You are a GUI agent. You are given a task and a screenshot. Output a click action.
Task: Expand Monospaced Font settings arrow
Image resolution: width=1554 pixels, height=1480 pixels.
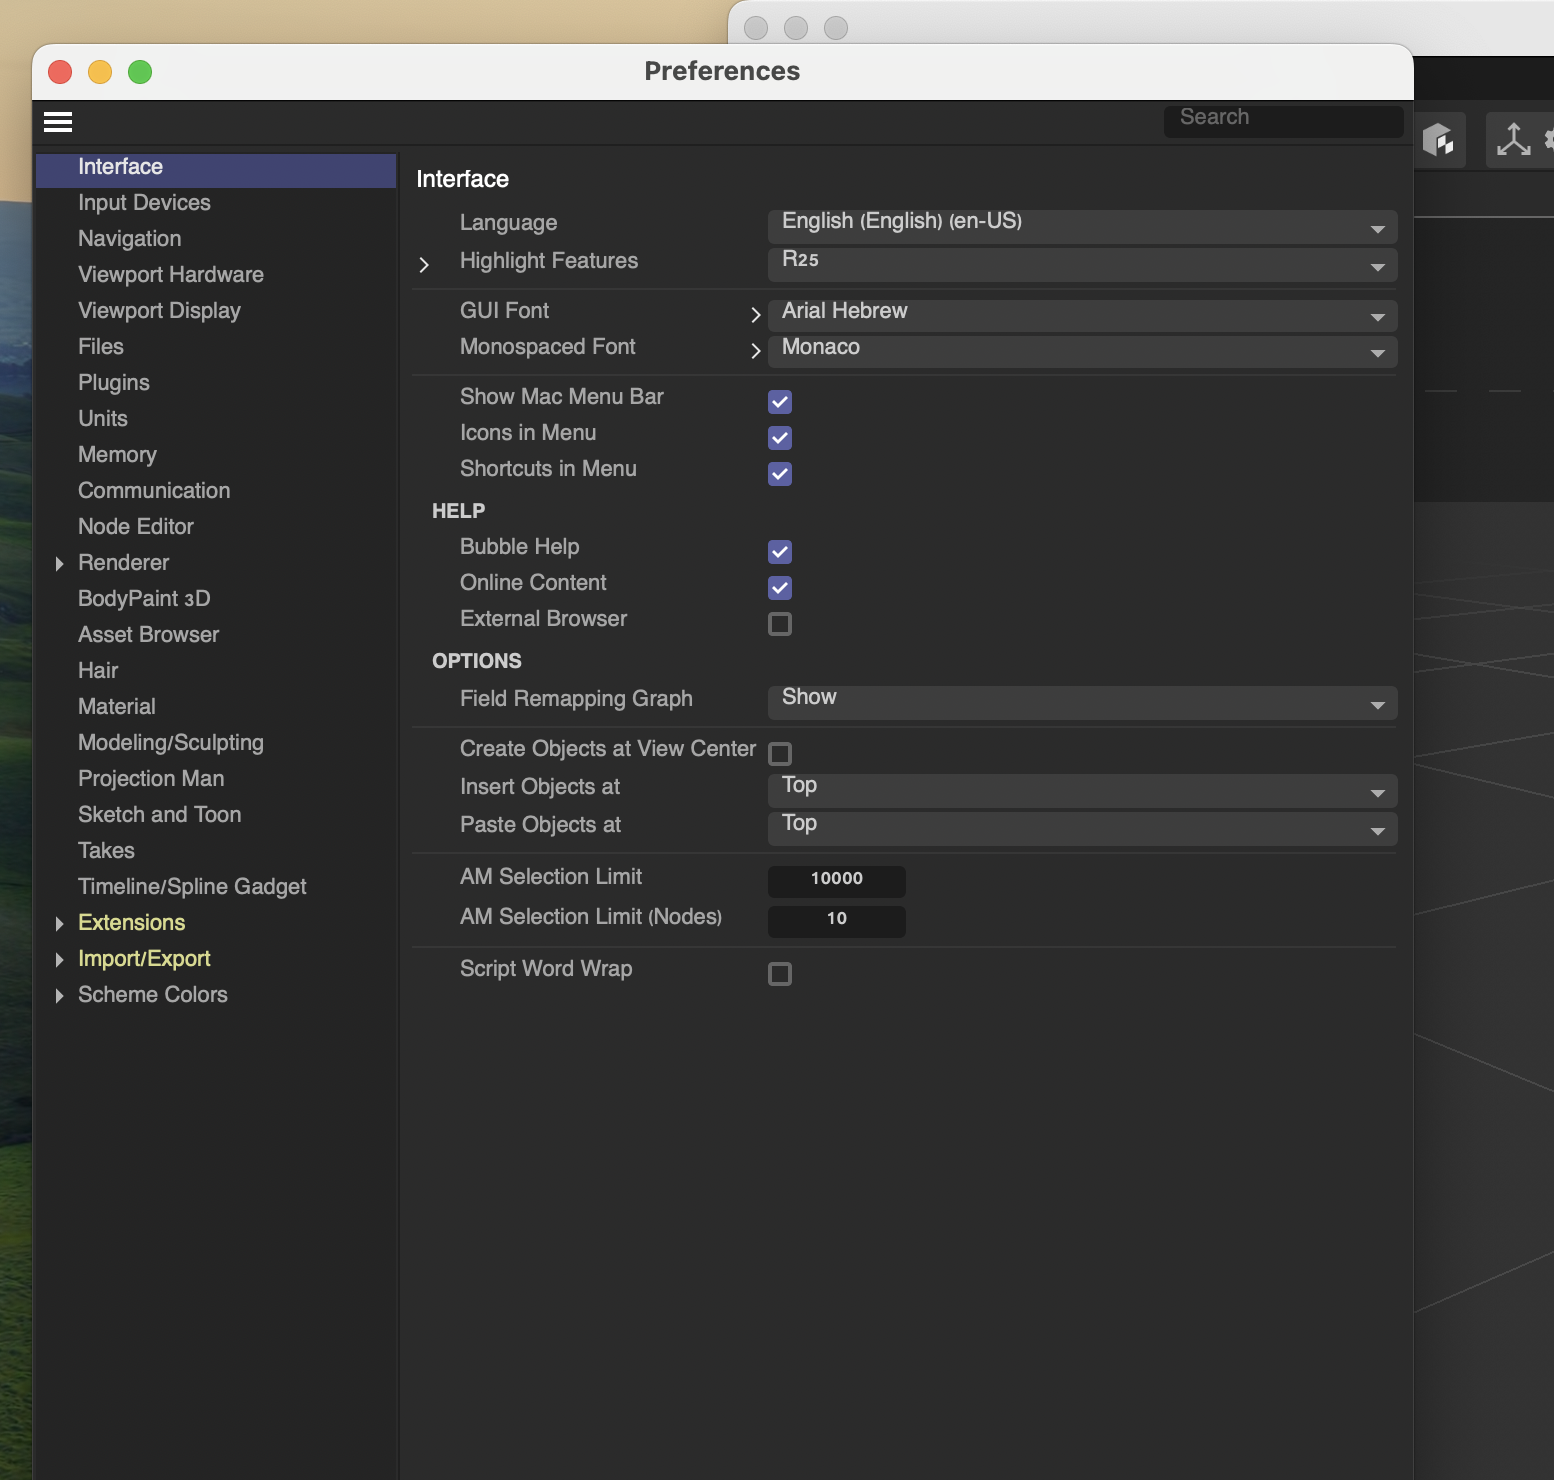point(756,351)
